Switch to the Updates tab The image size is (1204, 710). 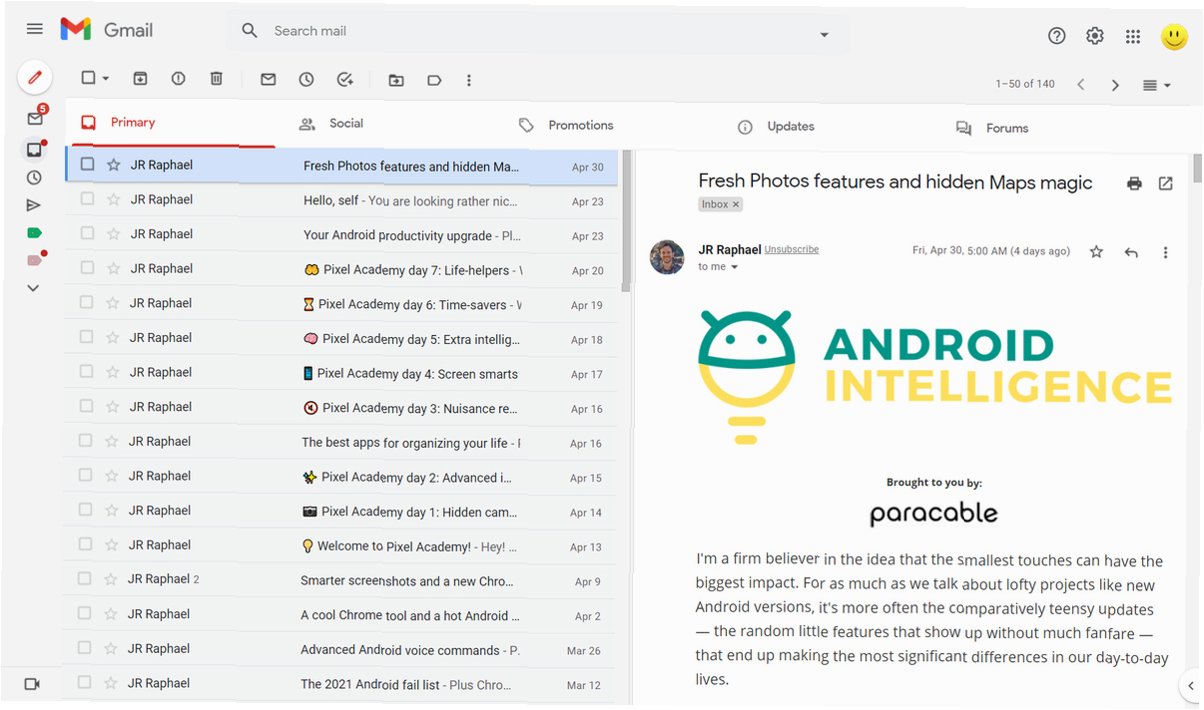(x=776, y=127)
